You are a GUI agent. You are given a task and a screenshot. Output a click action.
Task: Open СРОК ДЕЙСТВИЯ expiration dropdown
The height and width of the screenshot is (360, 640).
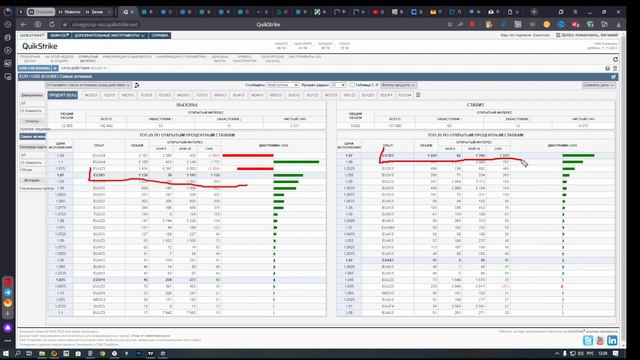pyautogui.click(x=84, y=68)
